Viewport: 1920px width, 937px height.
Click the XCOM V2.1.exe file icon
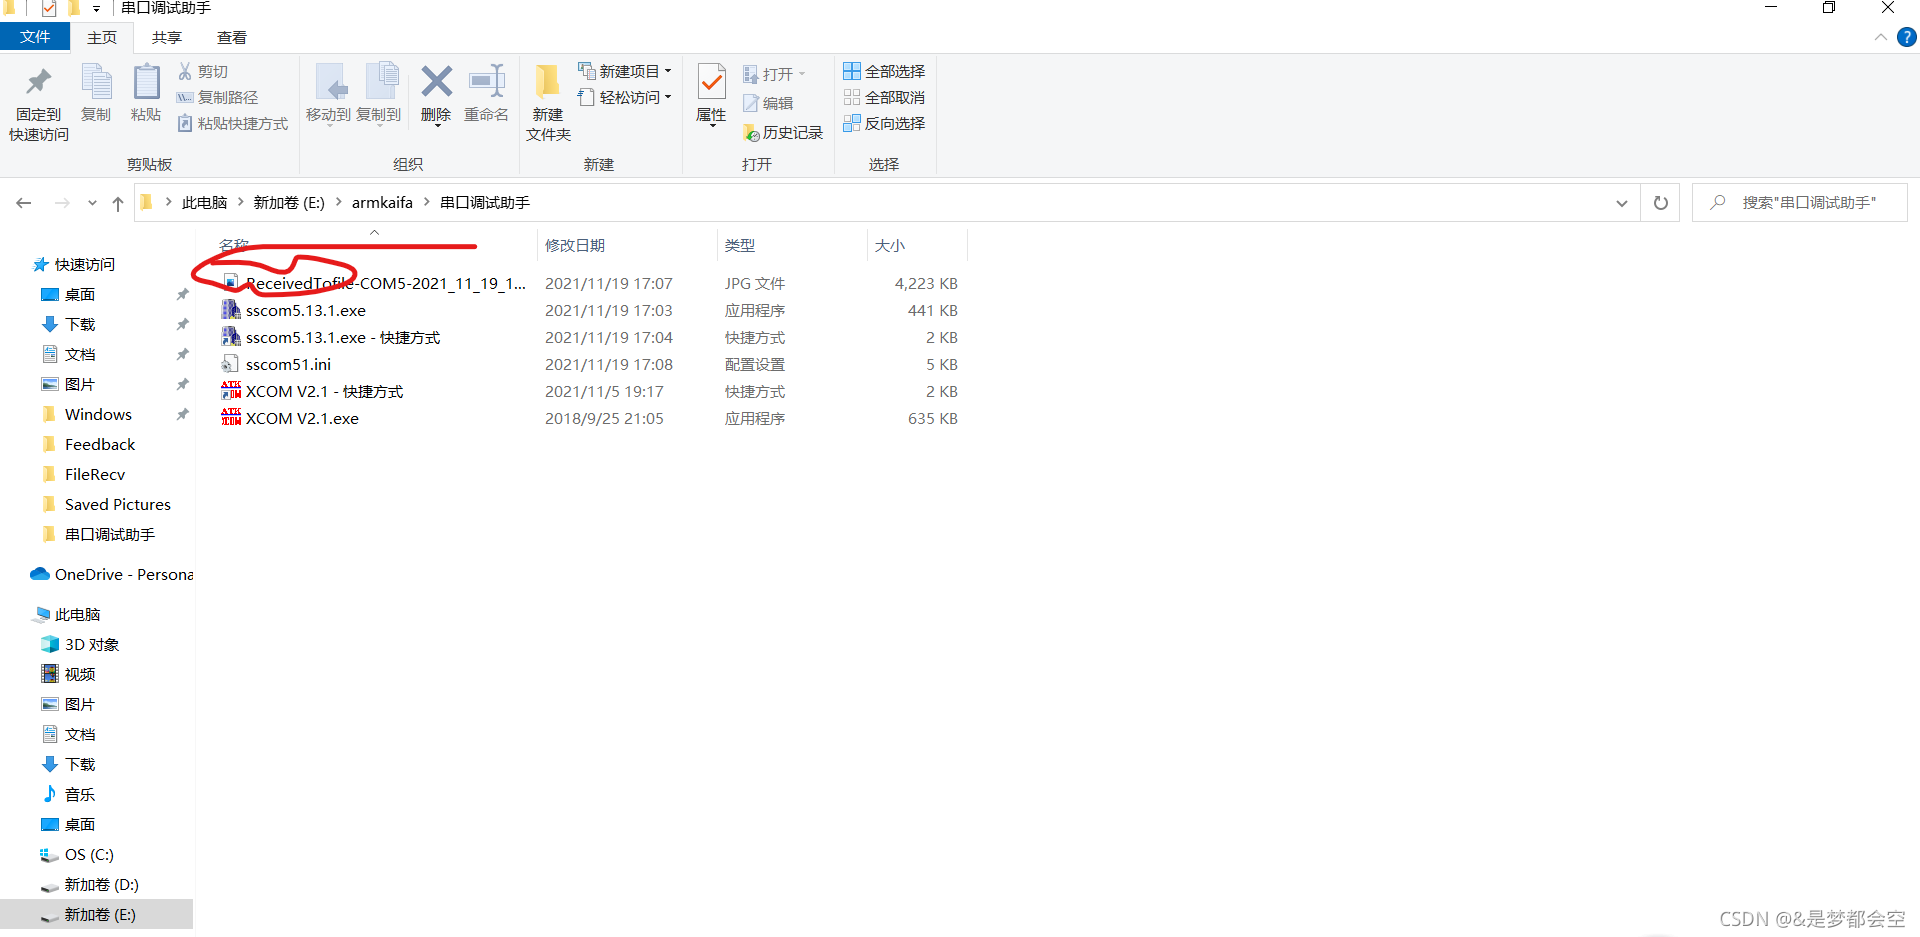231,418
